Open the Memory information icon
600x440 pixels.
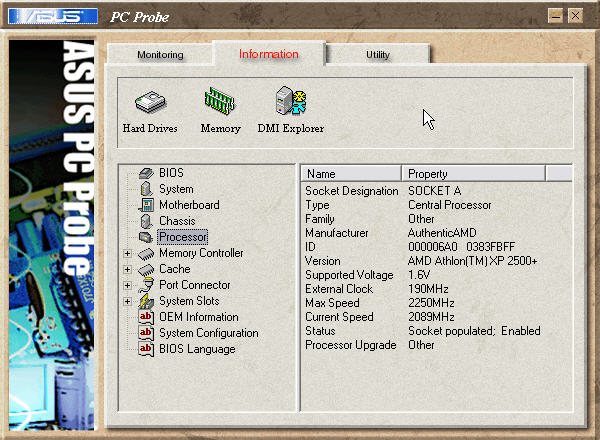(220, 101)
